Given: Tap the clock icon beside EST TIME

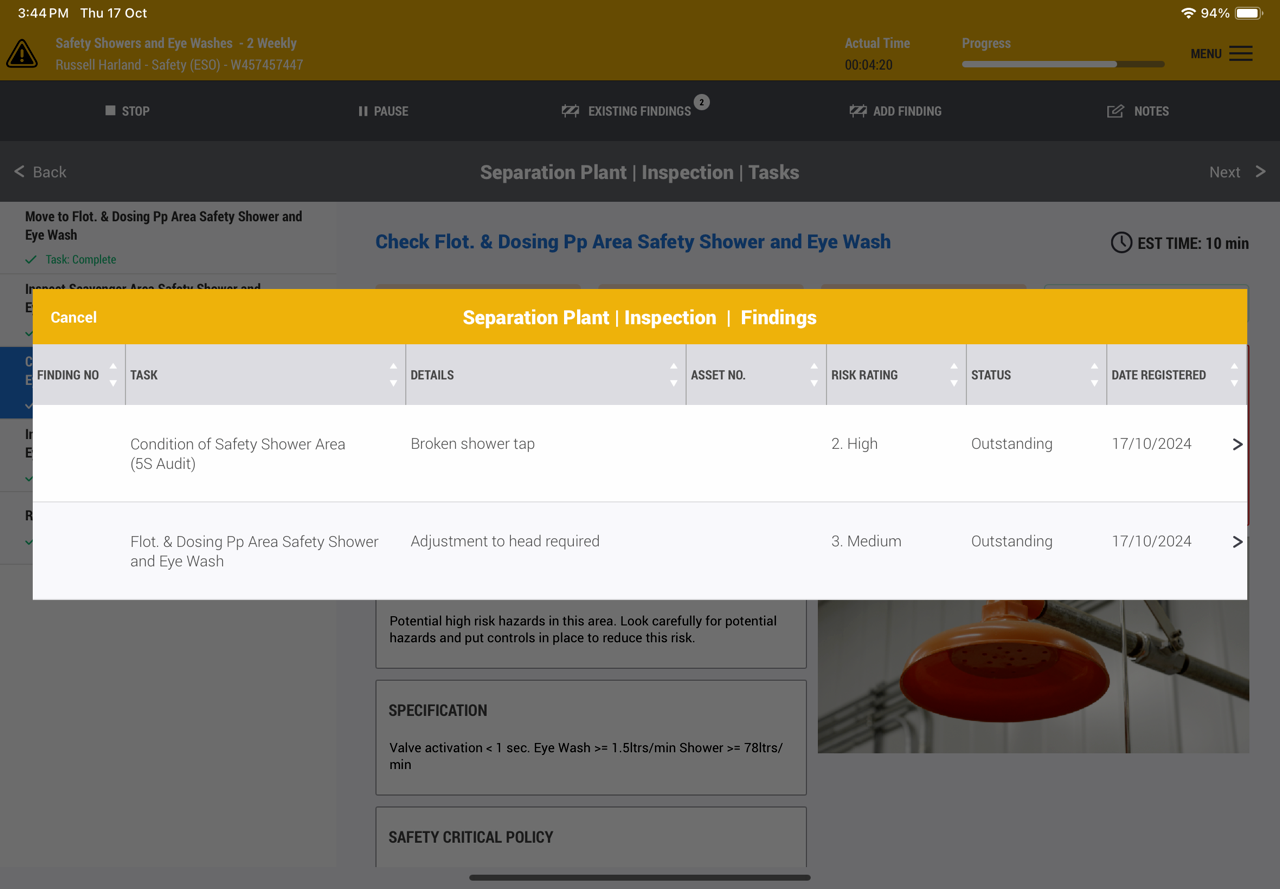Looking at the screenshot, I should coord(1121,243).
